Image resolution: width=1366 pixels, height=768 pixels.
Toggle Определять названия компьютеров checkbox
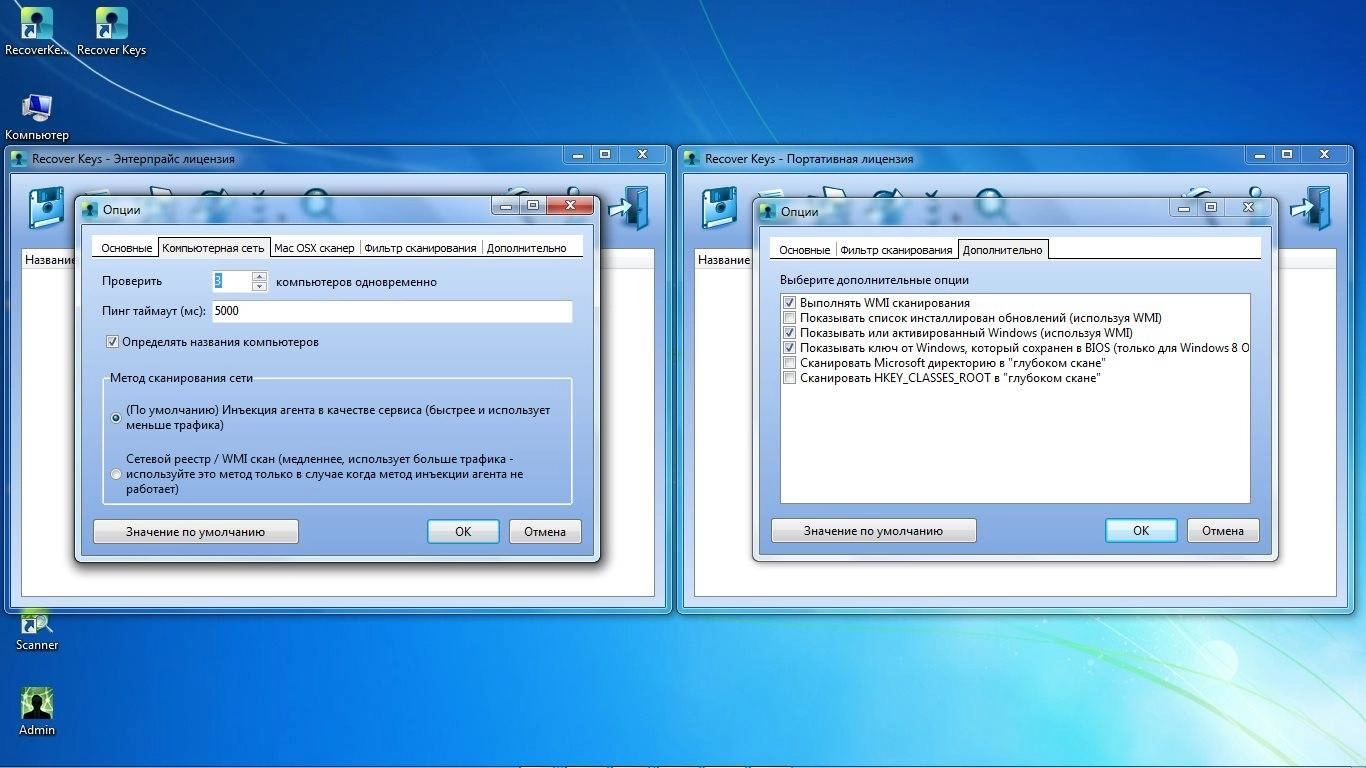112,342
